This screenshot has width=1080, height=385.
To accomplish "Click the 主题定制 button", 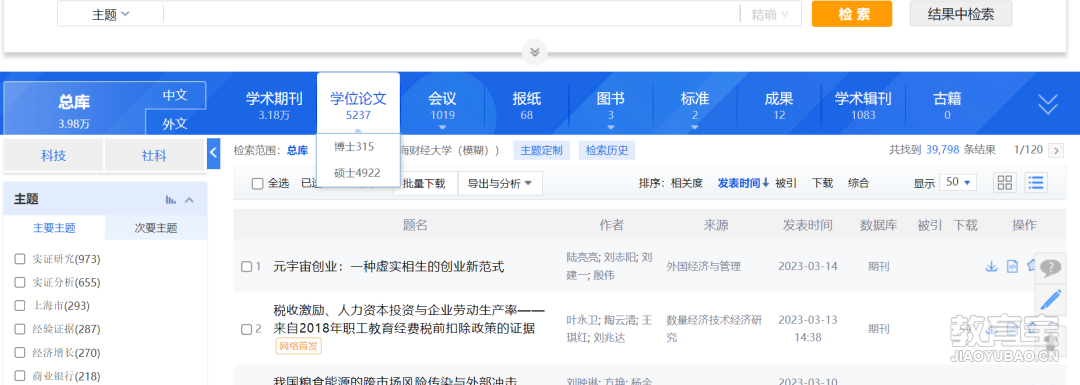I will pos(541,150).
